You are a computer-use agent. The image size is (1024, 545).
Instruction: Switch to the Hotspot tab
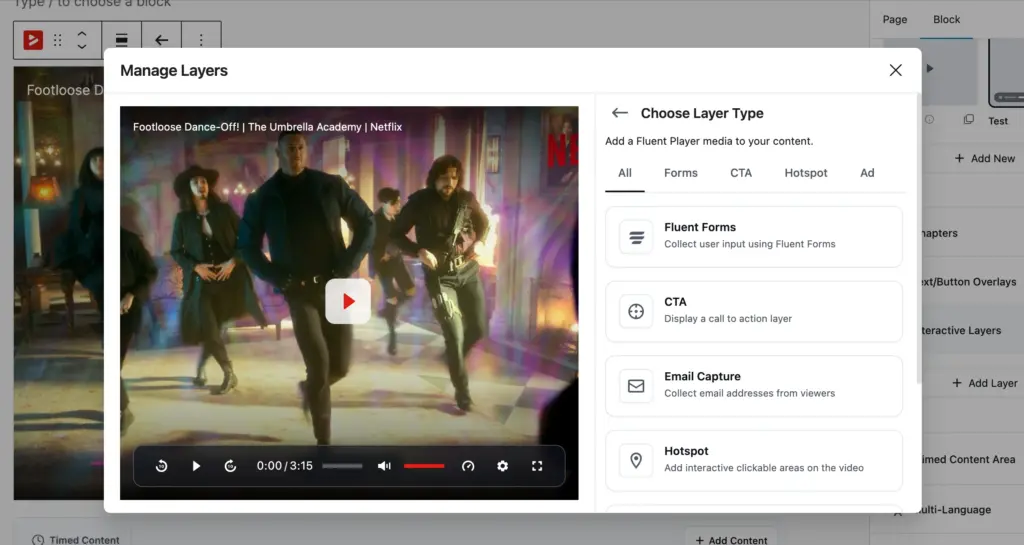(806, 173)
